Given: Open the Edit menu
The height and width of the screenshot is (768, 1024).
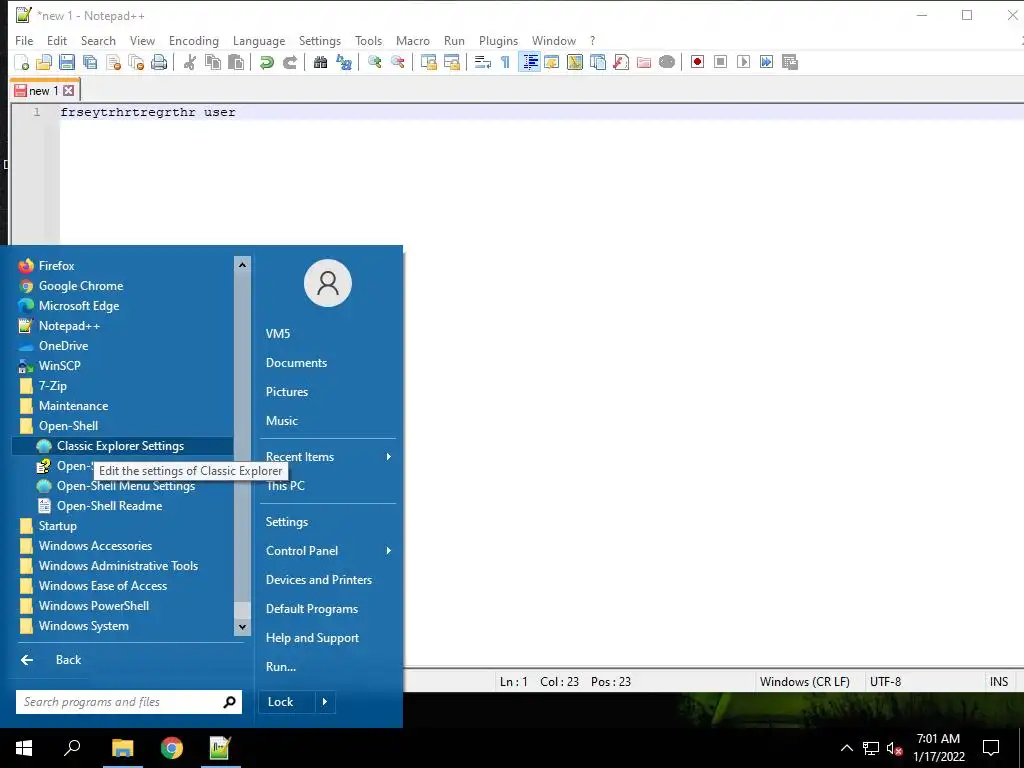Looking at the screenshot, I should click(57, 40).
